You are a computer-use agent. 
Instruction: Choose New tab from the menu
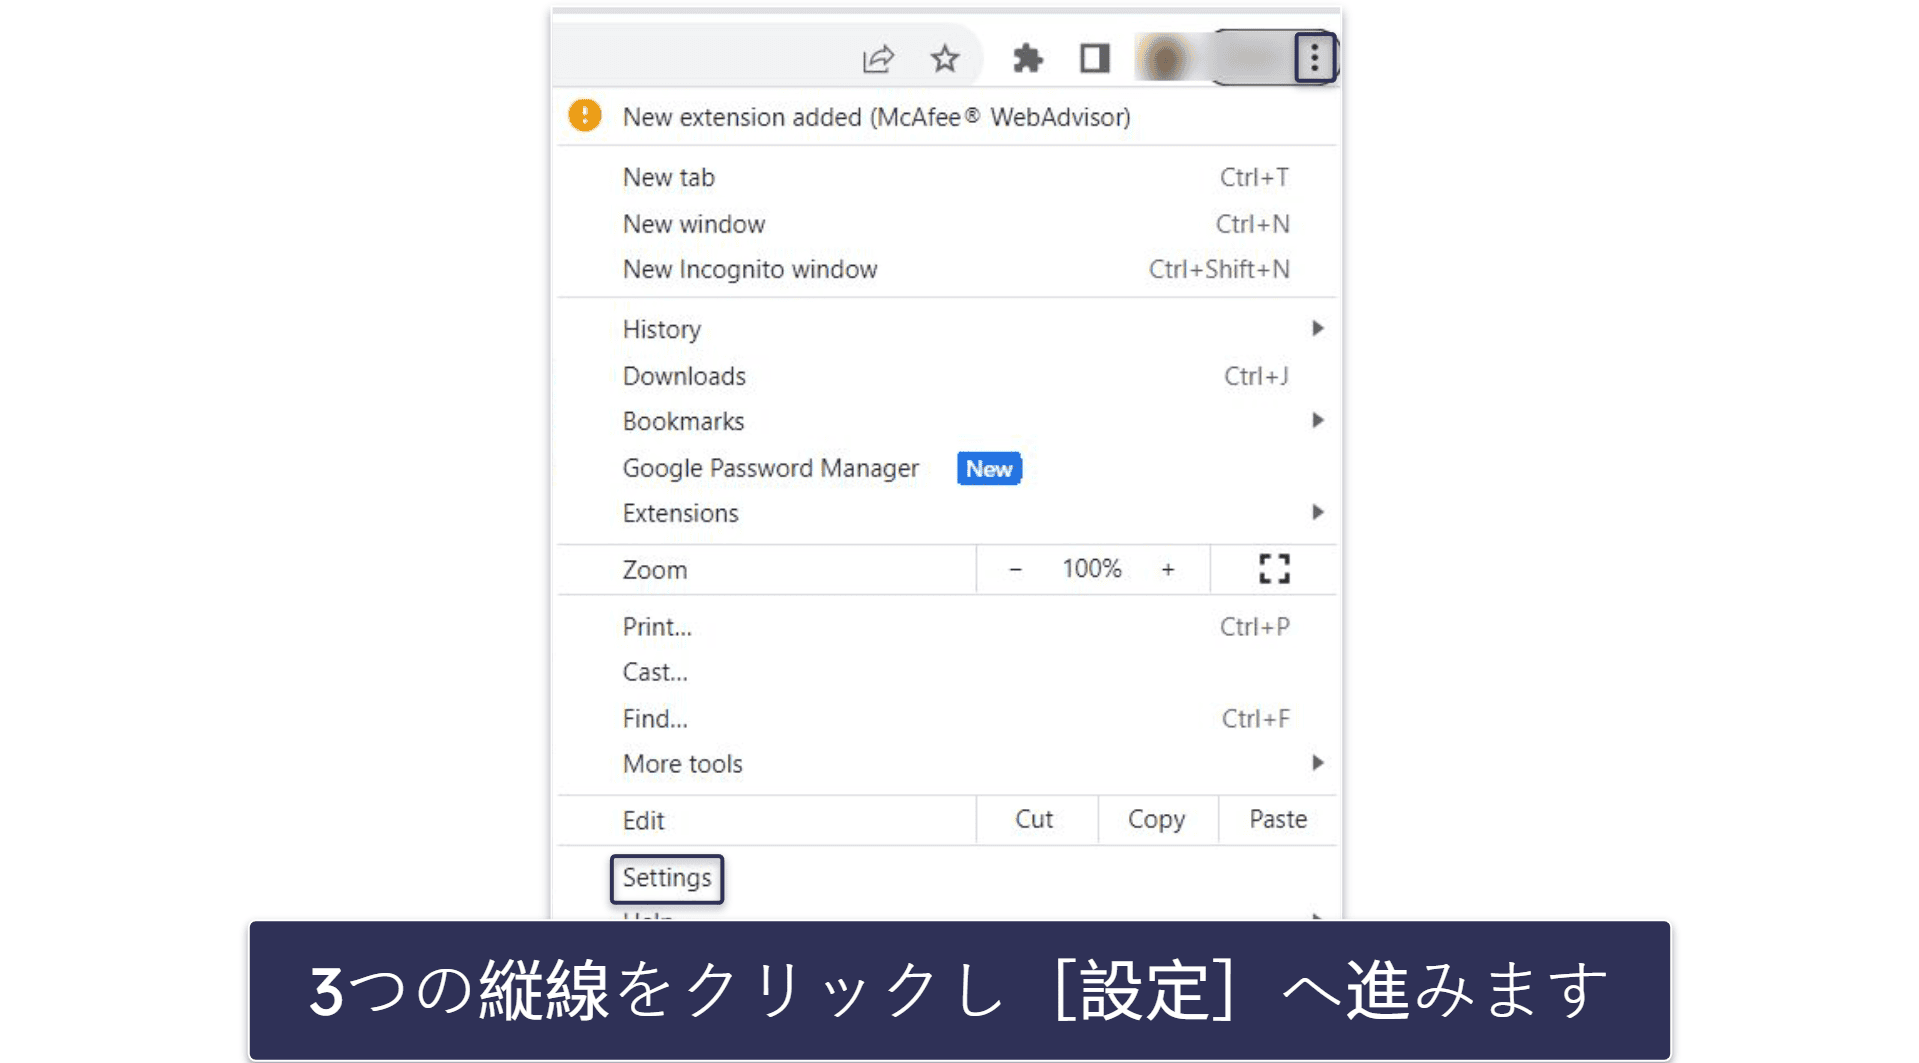click(947, 177)
